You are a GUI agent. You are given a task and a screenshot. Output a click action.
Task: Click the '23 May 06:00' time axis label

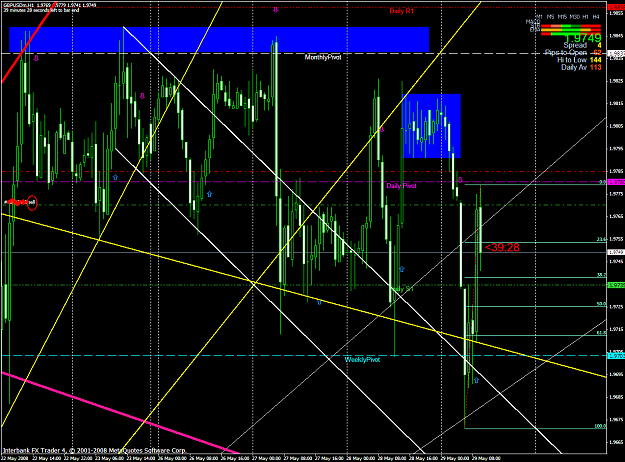(x=110, y=458)
